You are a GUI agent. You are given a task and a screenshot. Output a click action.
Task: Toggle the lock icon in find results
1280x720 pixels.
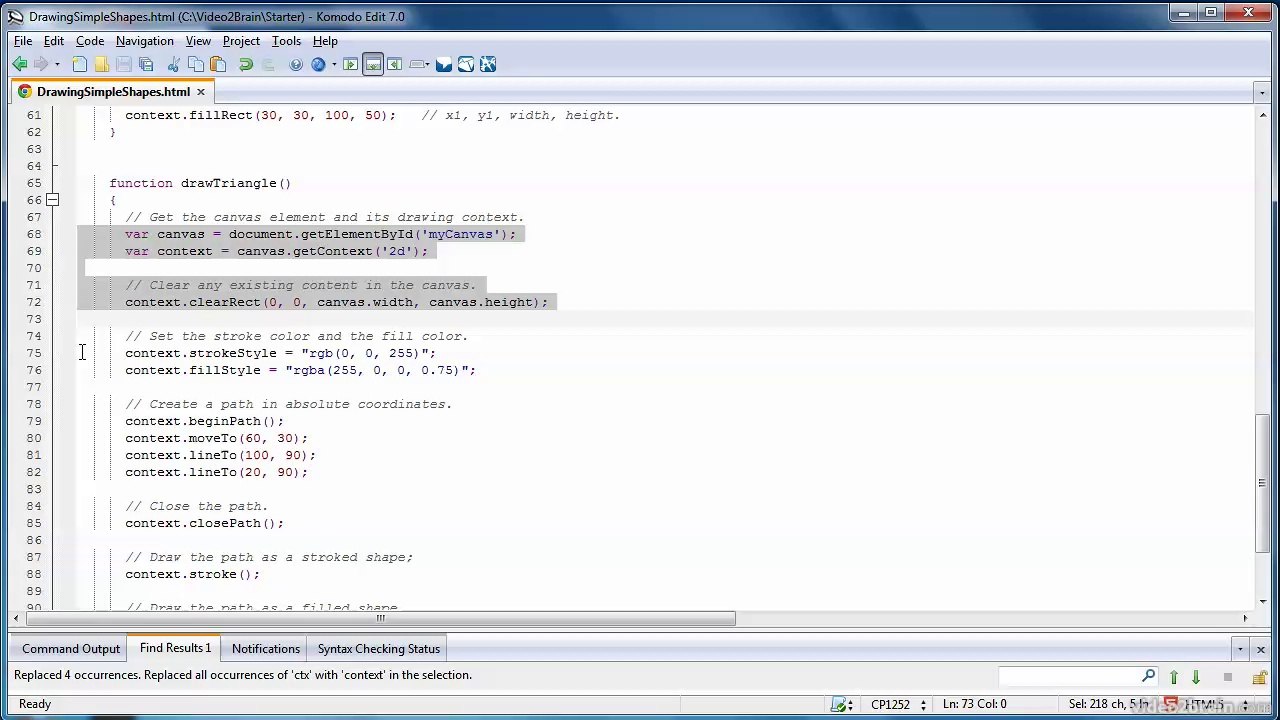(x=1259, y=677)
